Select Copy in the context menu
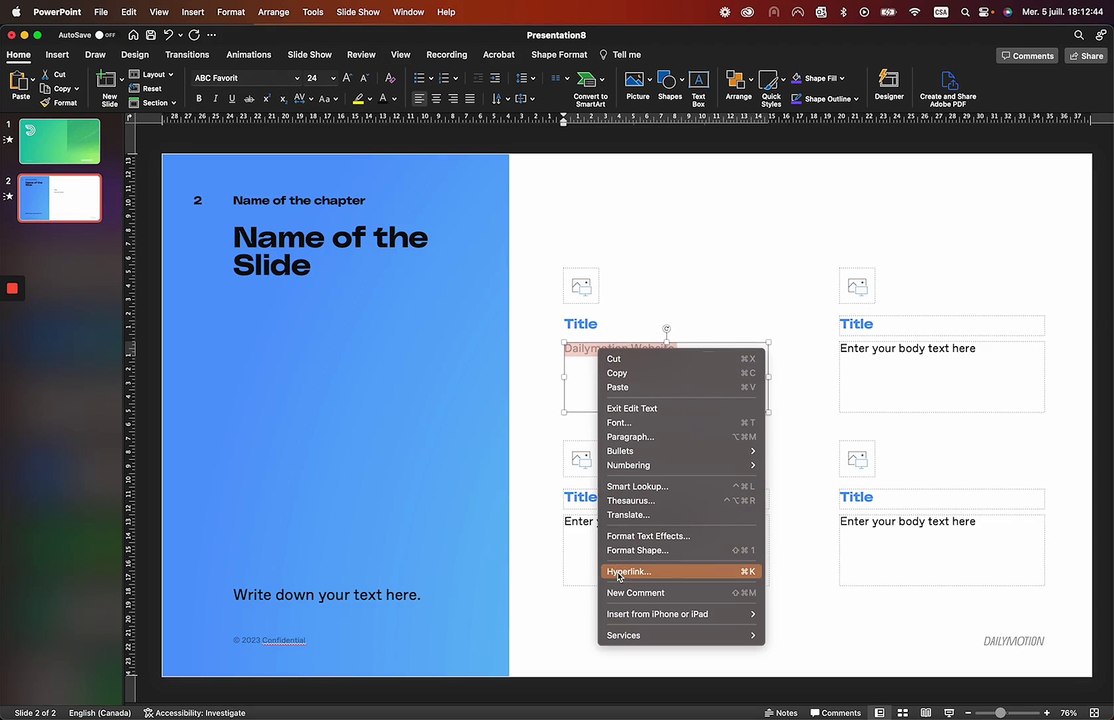Viewport: 1114px width, 720px height. pyautogui.click(x=681, y=373)
